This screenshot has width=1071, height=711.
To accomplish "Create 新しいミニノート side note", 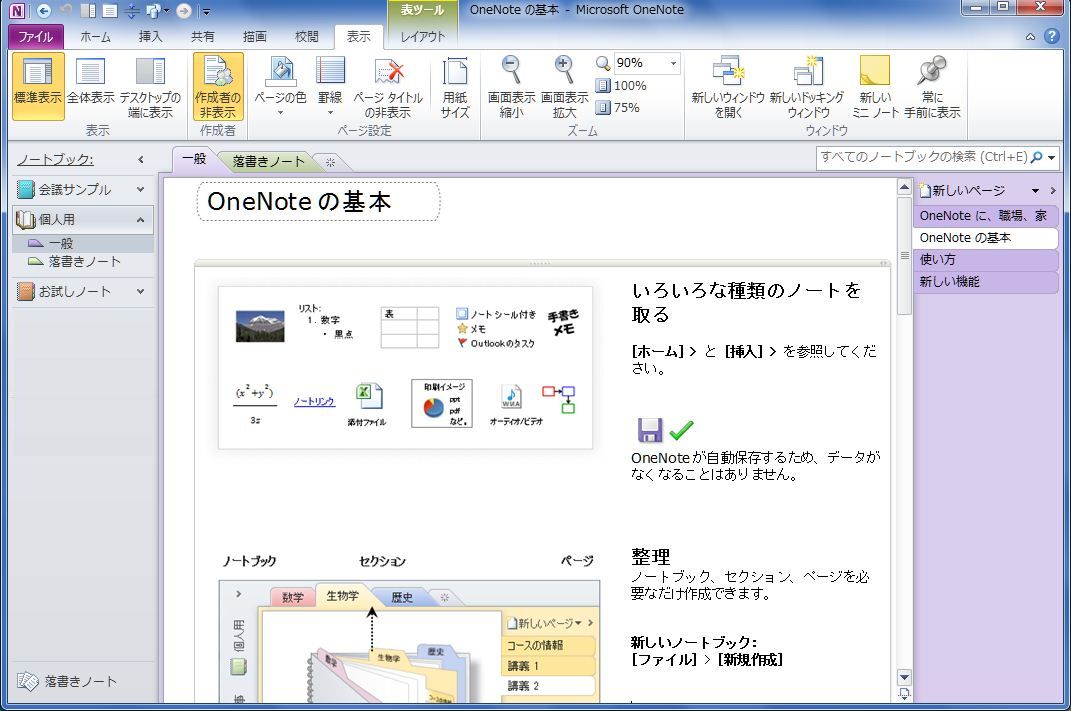I will click(x=875, y=87).
